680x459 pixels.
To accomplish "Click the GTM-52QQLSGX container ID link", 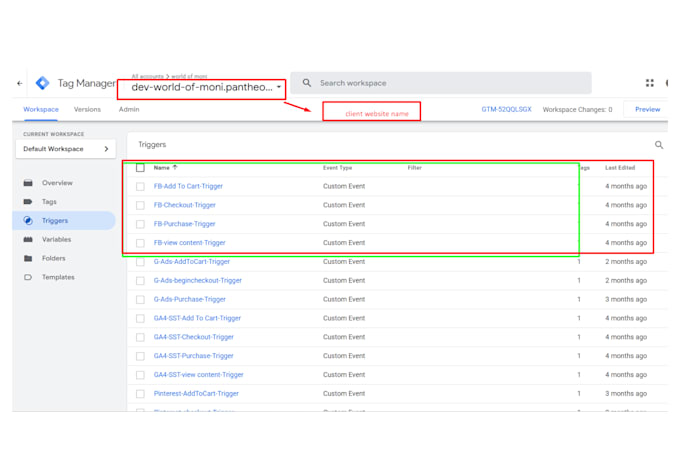I will pos(506,109).
